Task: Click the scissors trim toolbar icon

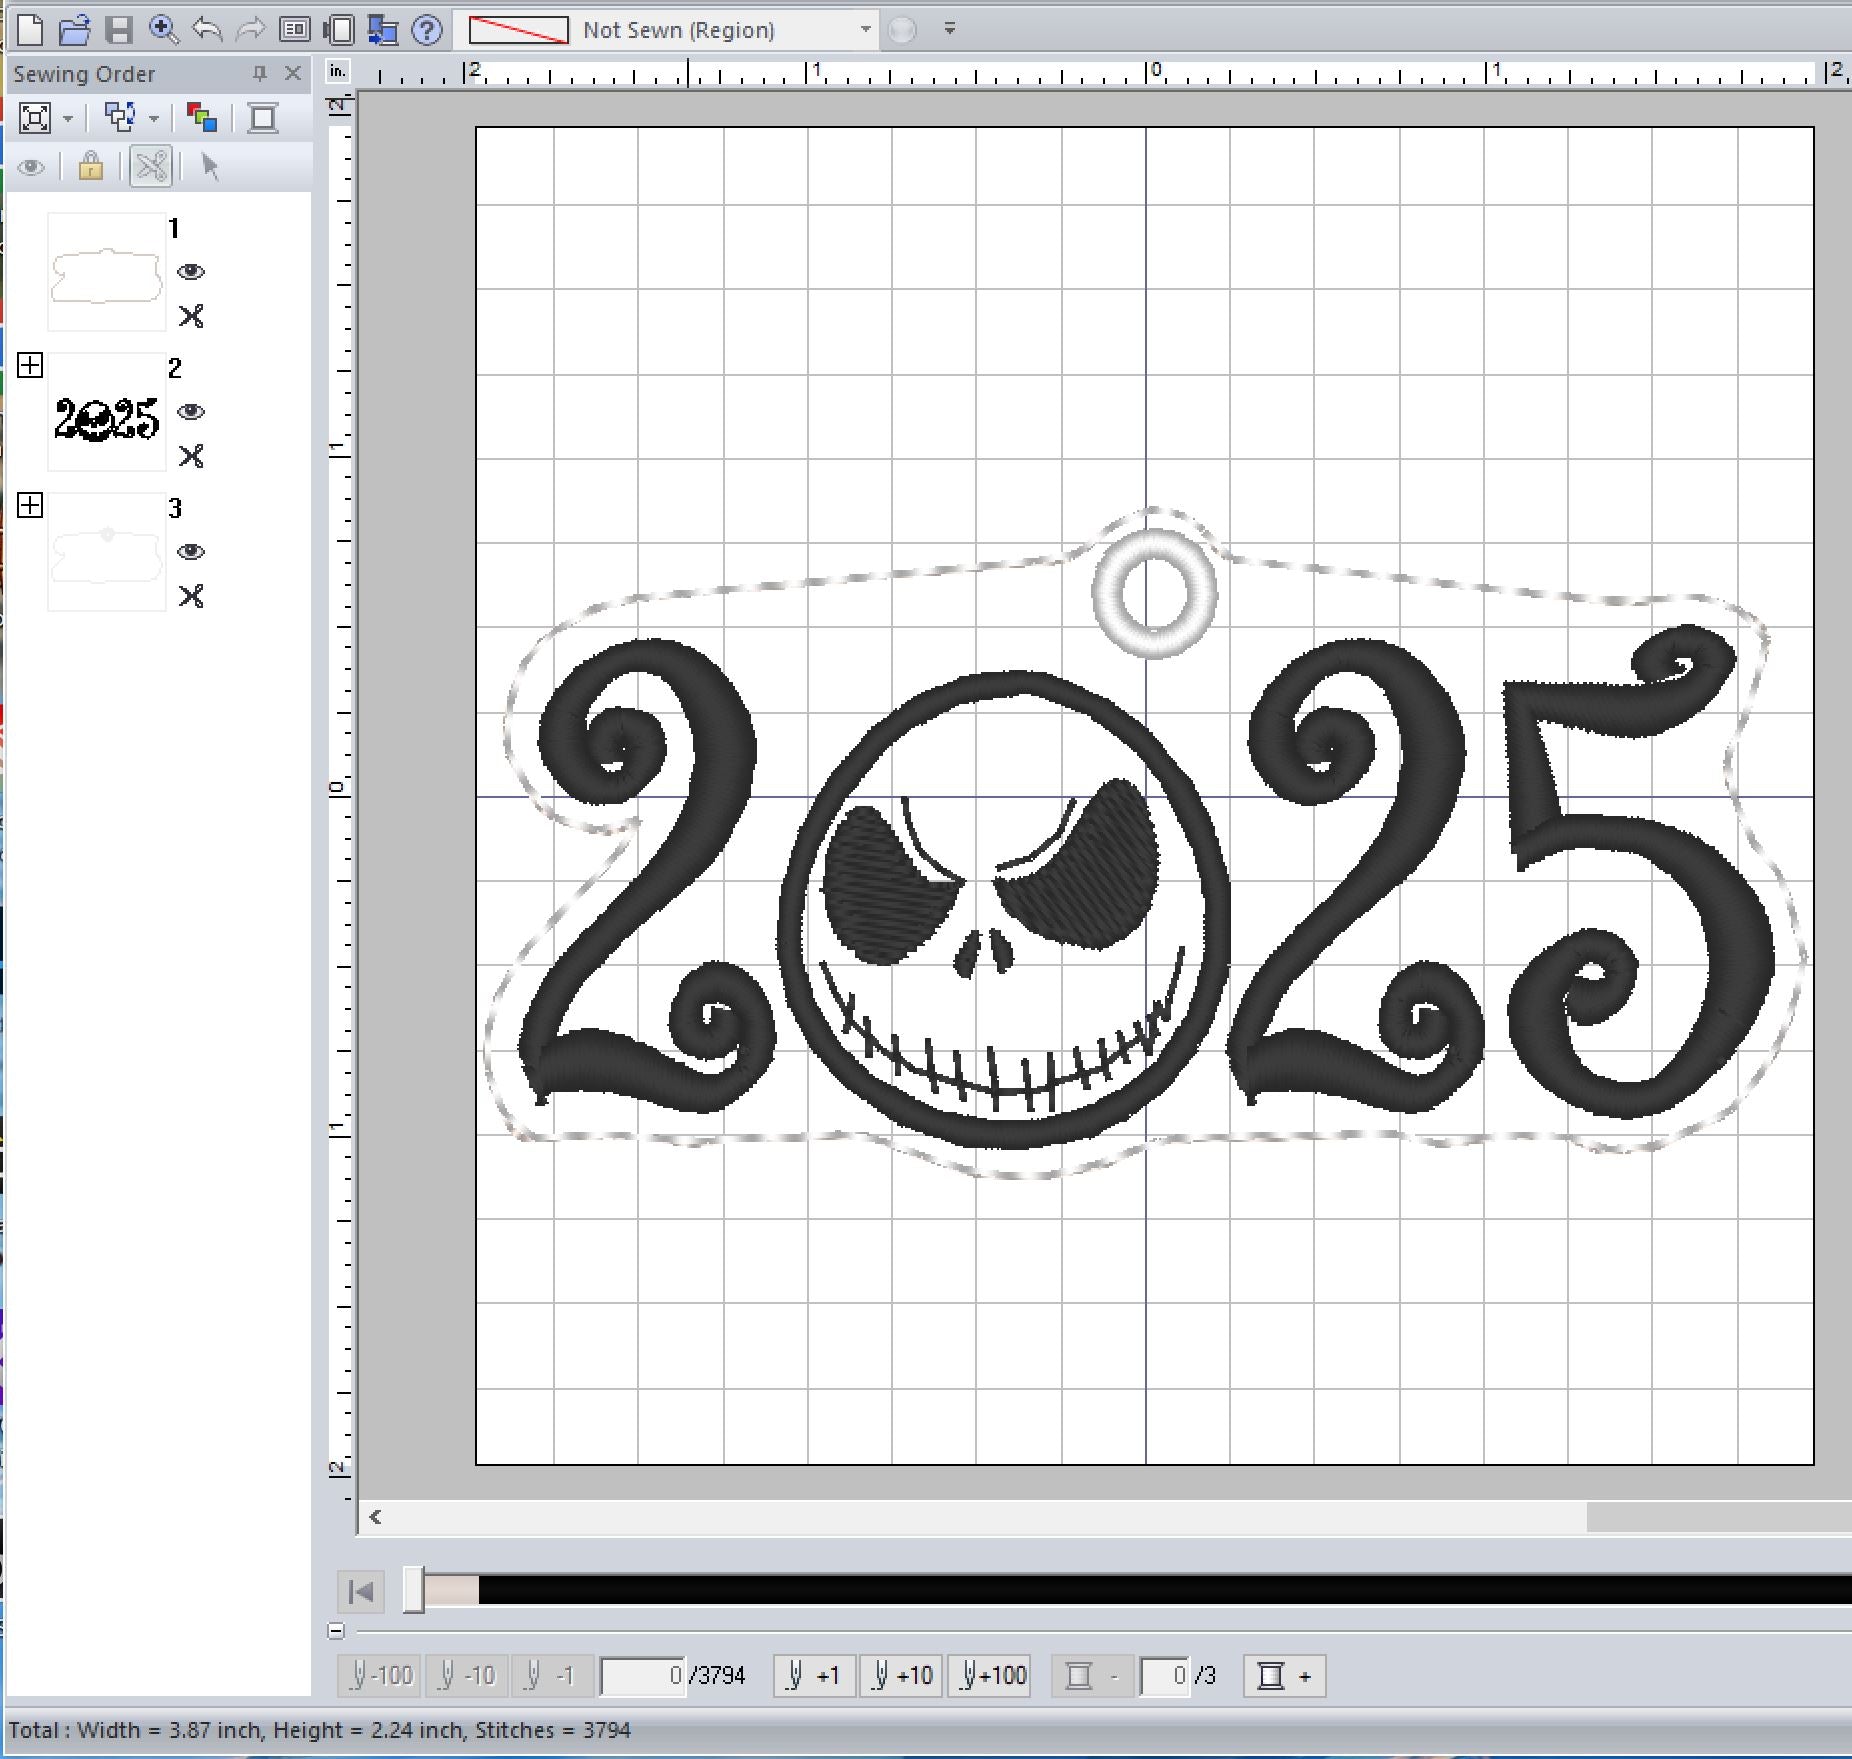Action: (x=152, y=166)
